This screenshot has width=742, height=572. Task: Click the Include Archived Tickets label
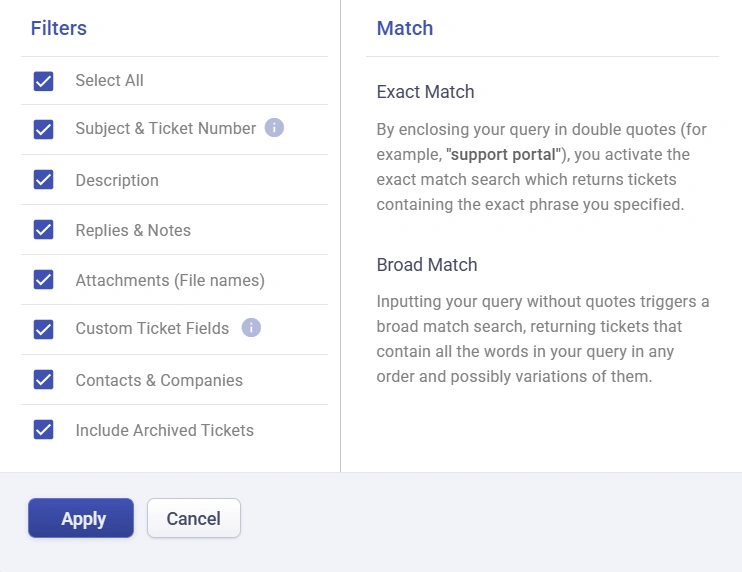click(x=165, y=430)
